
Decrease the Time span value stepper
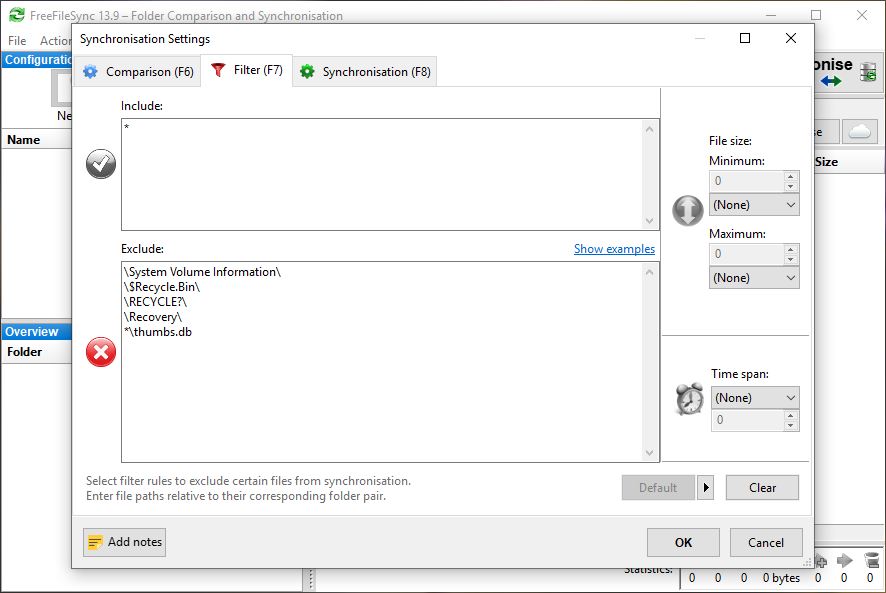point(791,425)
